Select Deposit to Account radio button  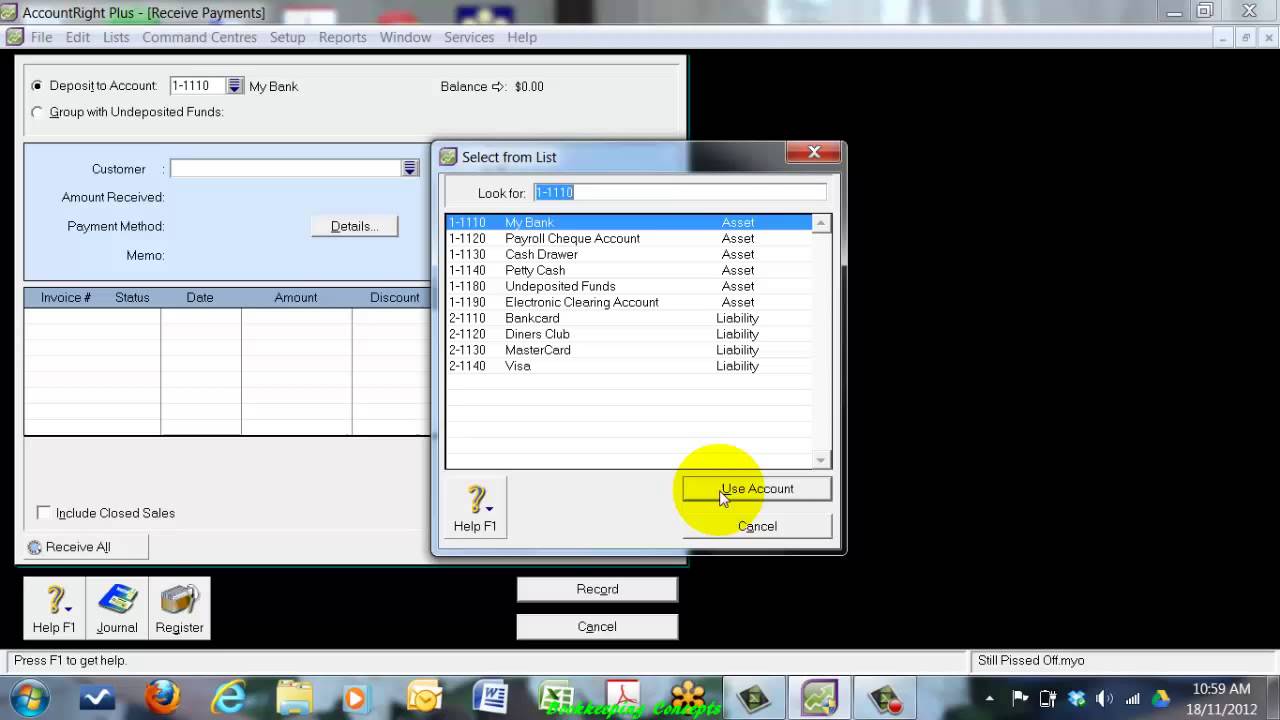[x=38, y=86]
